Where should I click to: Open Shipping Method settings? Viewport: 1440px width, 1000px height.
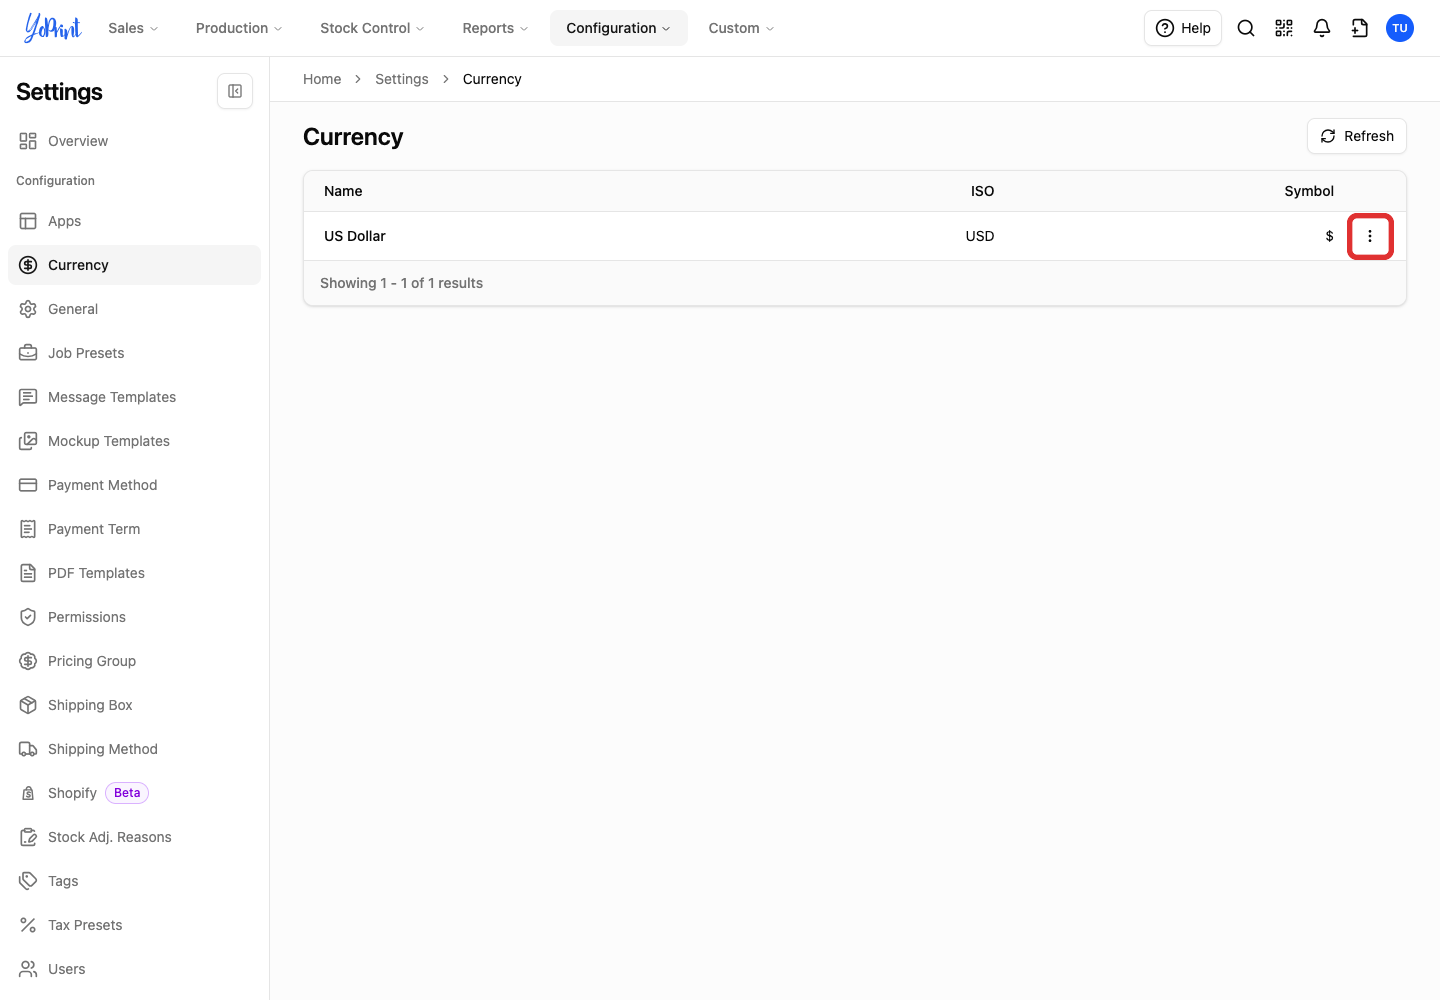134,749
